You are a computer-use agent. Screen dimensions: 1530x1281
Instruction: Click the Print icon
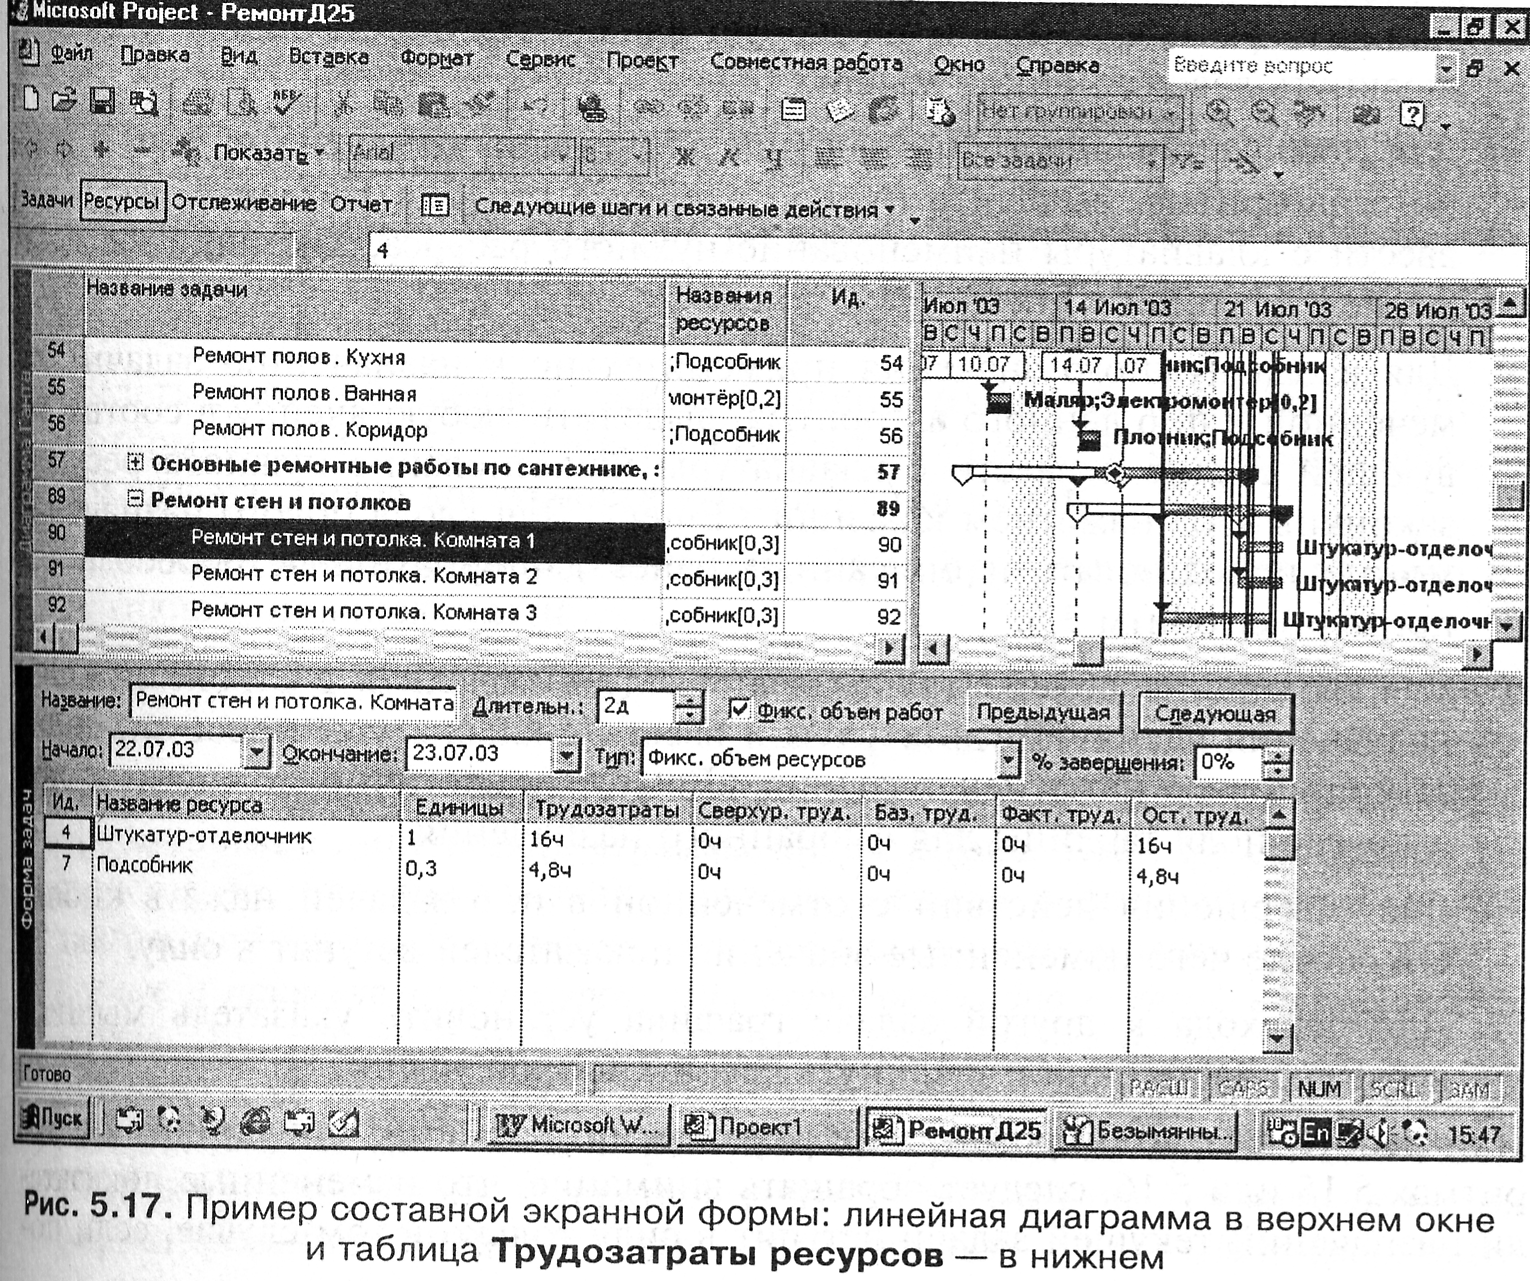coord(197,103)
